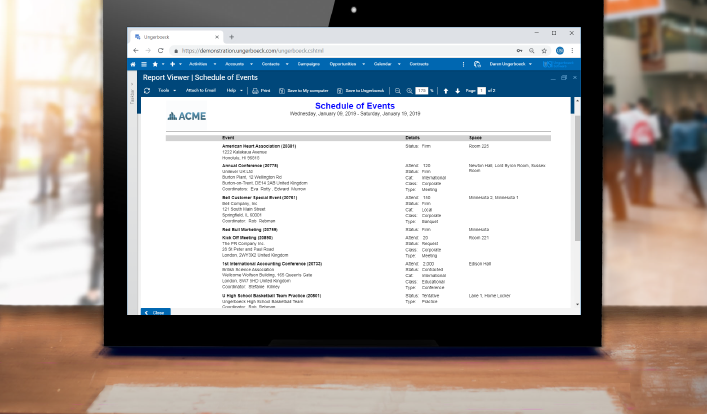Click the browser zoom magnifier in address bar
The height and width of the screenshot is (414, 707).
[532, 51]
